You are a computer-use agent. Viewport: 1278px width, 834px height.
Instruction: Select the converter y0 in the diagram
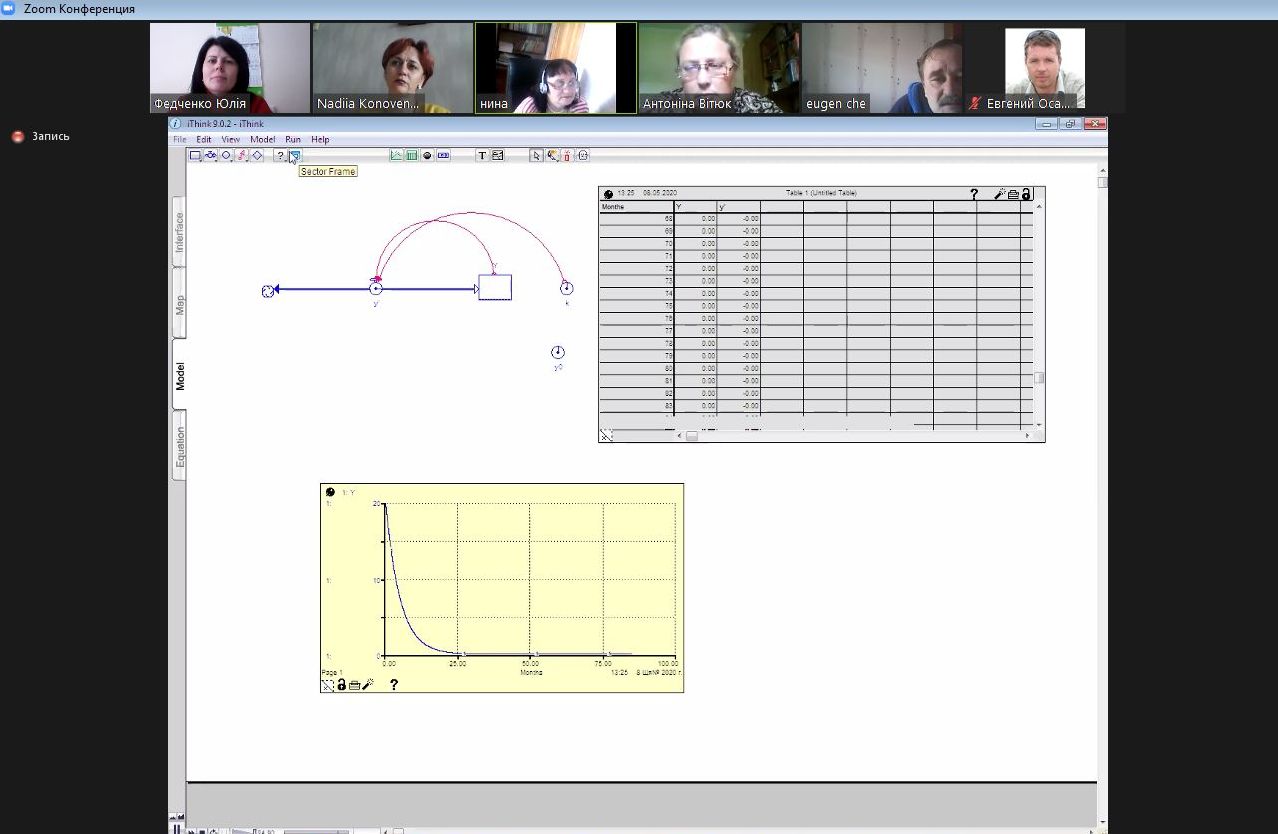(558, 352)
